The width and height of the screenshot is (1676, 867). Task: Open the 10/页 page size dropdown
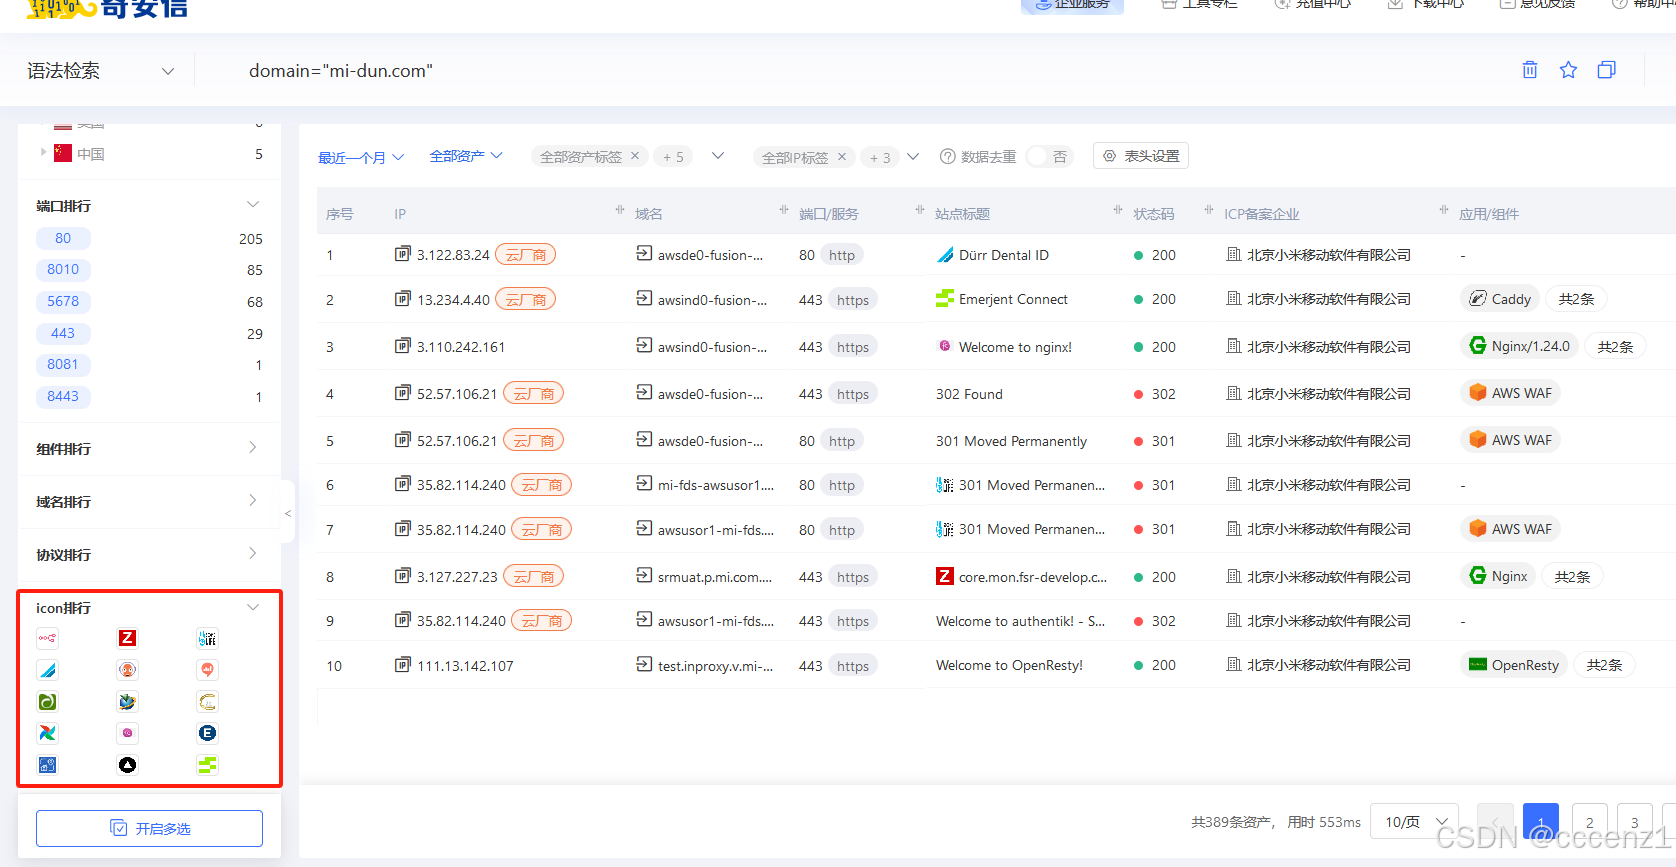click(1414, 822)
